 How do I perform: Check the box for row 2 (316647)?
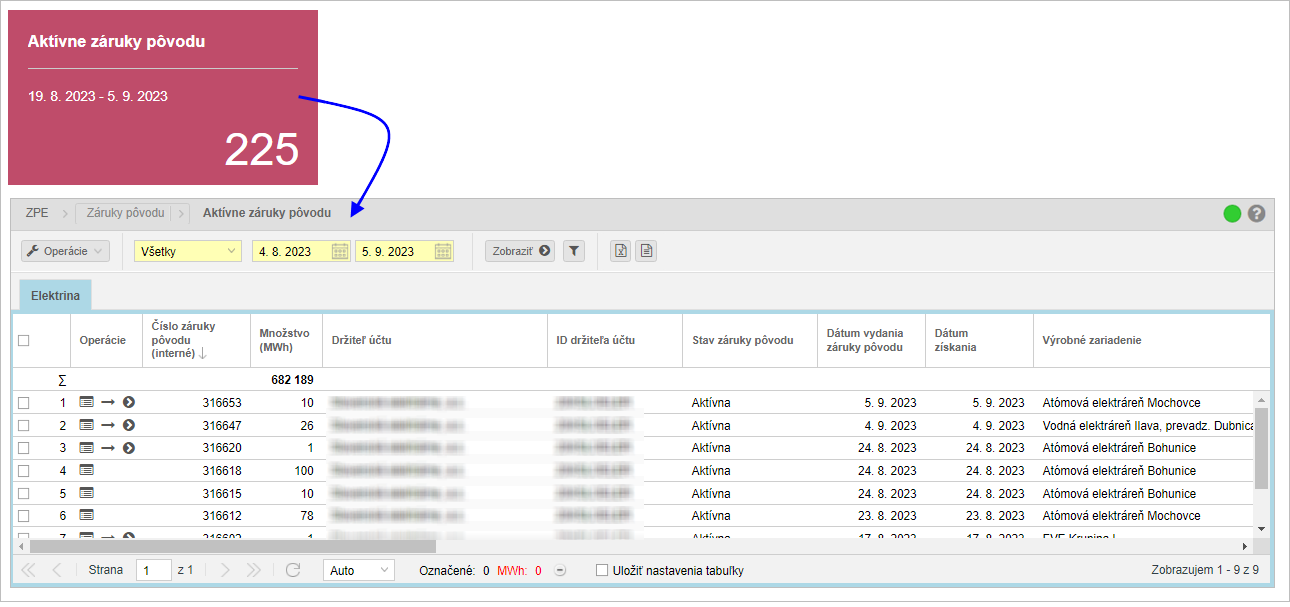tap(24, 425)
